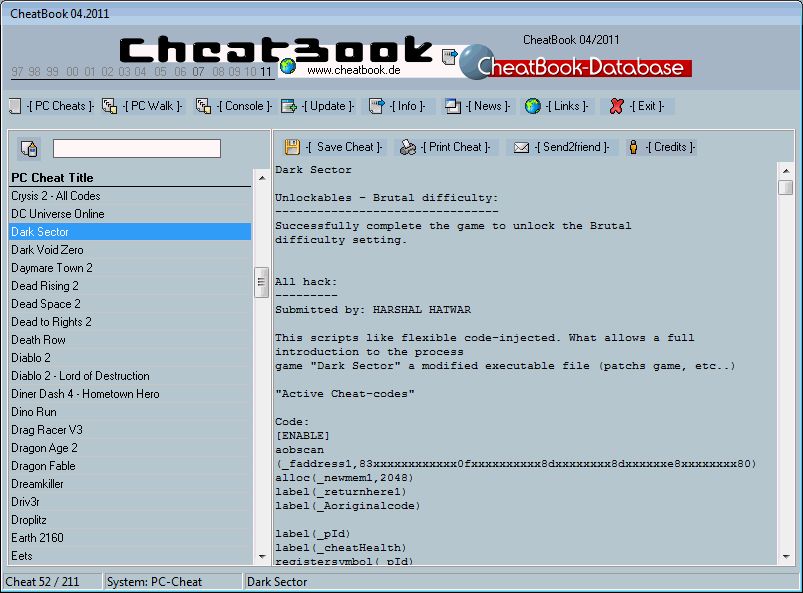Click the PC Cheats page icon

coord(15,106)
